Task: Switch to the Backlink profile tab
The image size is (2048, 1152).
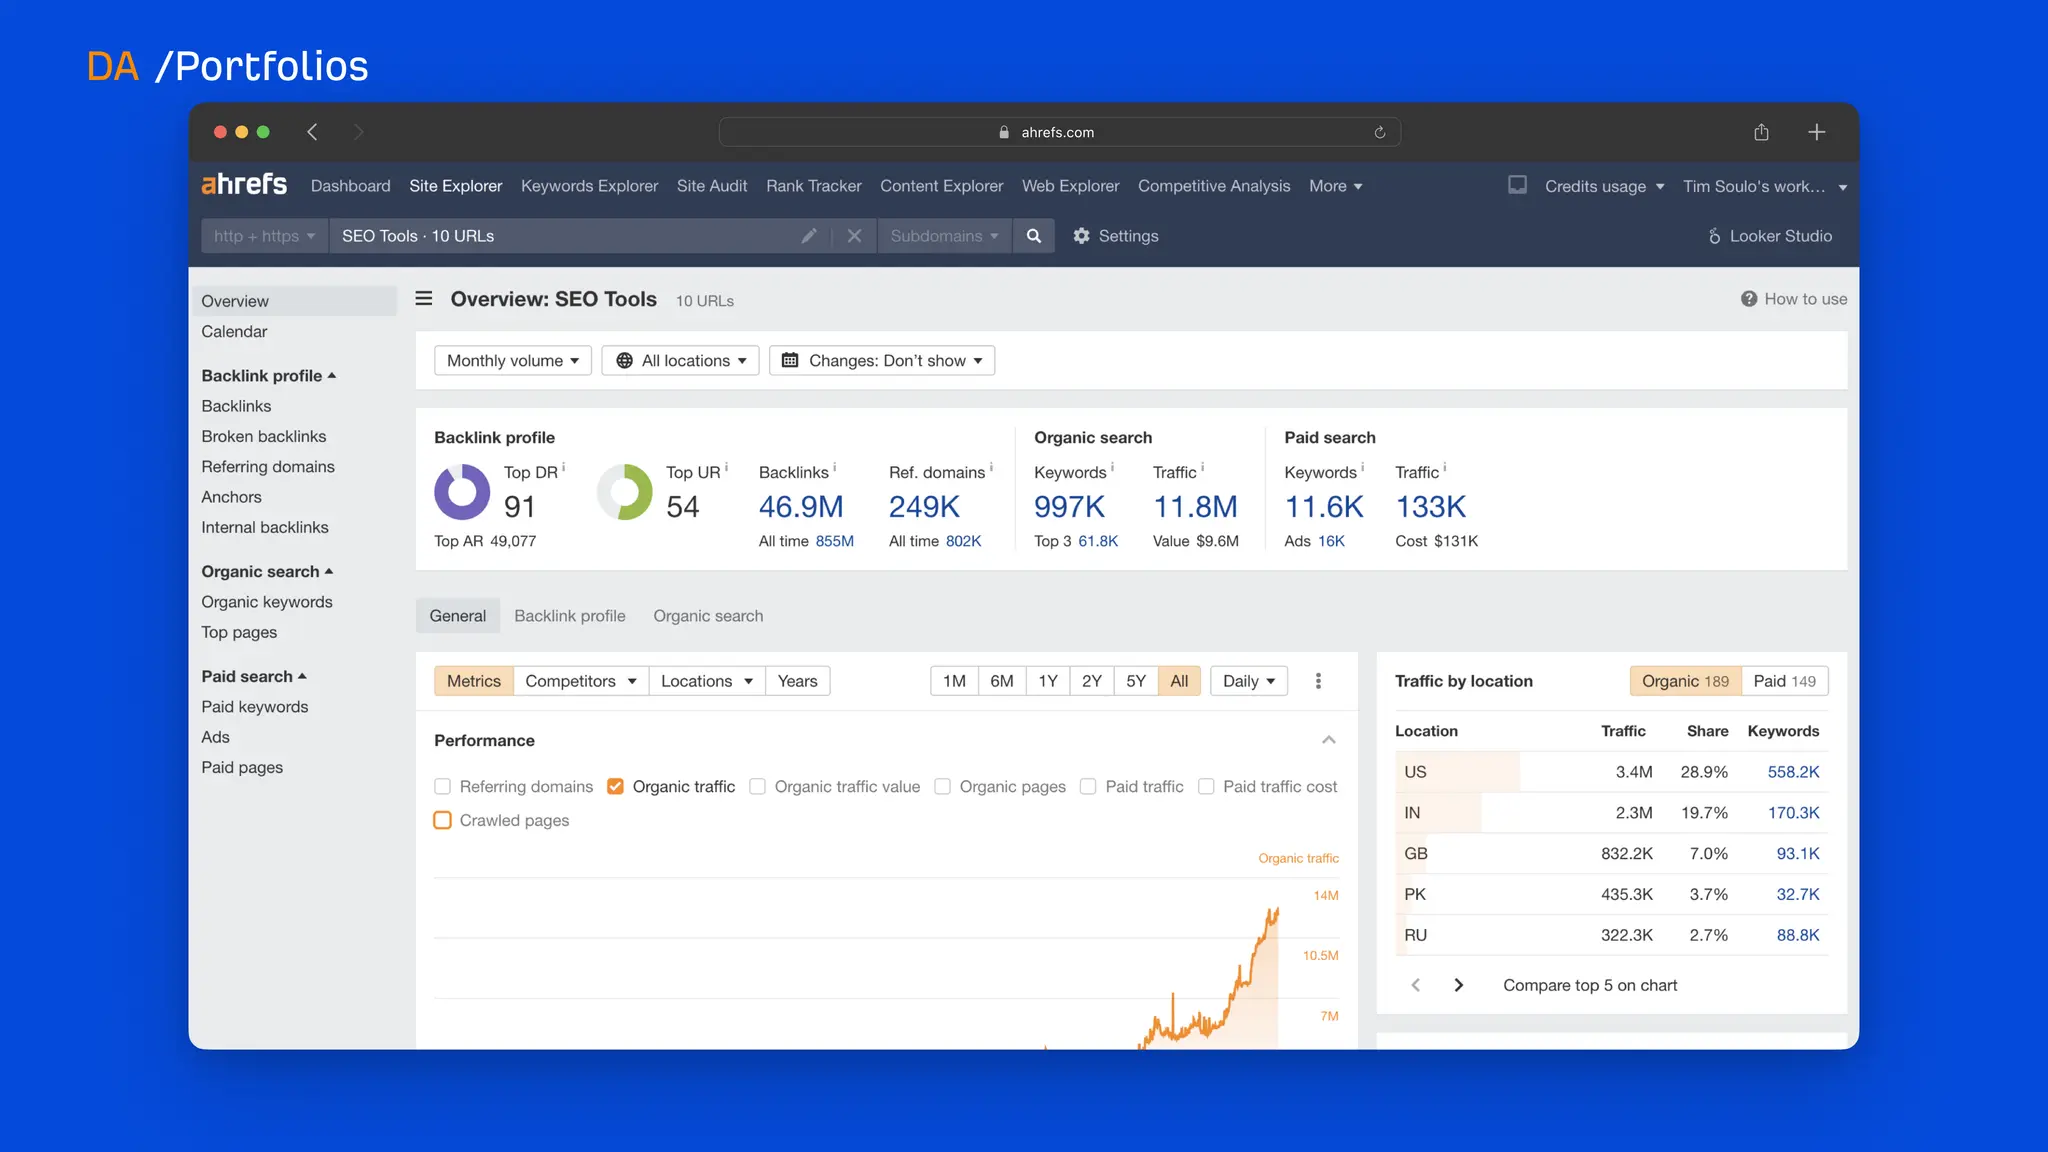Action: point(570,616)
